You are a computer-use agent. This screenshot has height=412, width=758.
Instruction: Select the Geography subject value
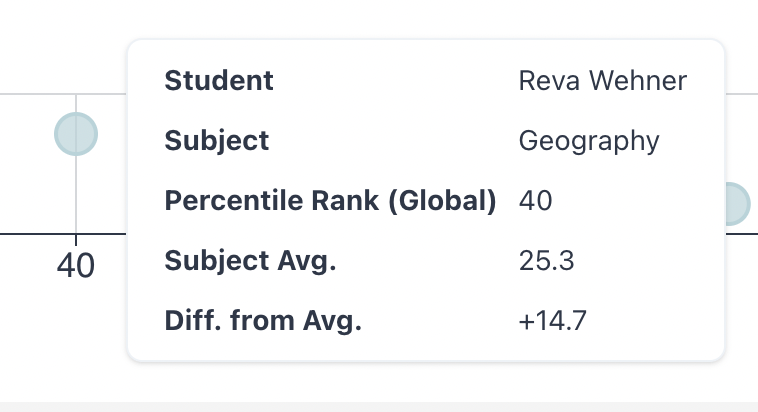(x=589, y=141)
